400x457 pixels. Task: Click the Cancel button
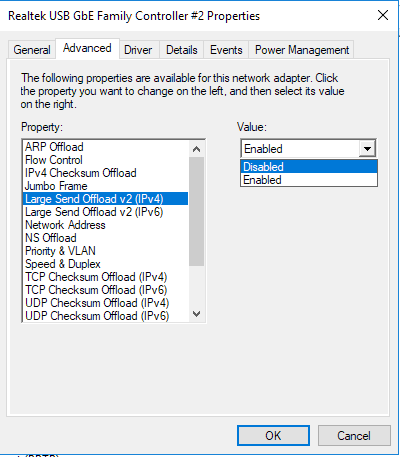click(354, 435)
